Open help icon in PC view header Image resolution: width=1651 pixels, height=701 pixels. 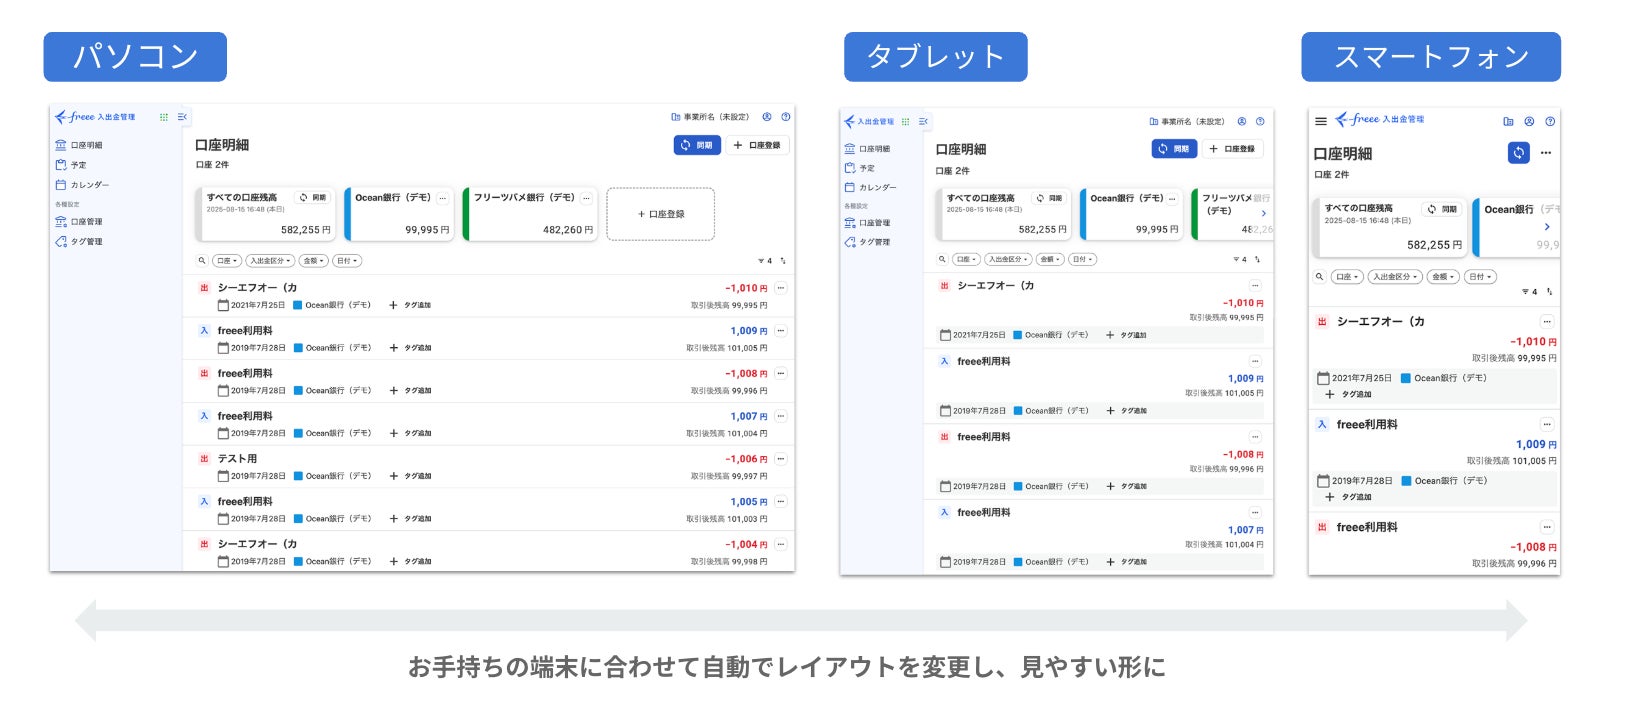[x=786, y=117]
